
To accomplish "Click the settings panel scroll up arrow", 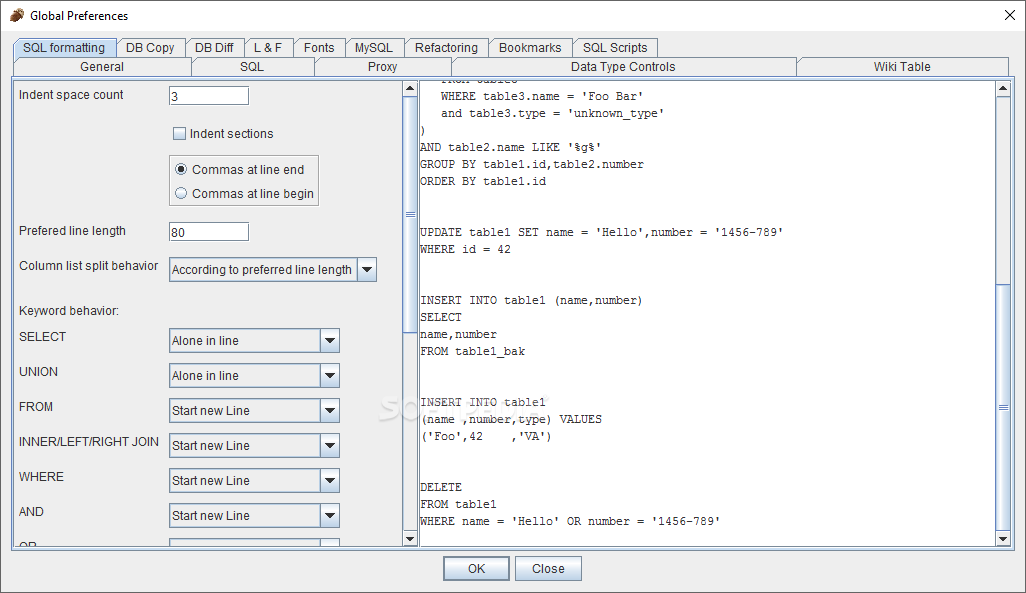I will [410, 88].
